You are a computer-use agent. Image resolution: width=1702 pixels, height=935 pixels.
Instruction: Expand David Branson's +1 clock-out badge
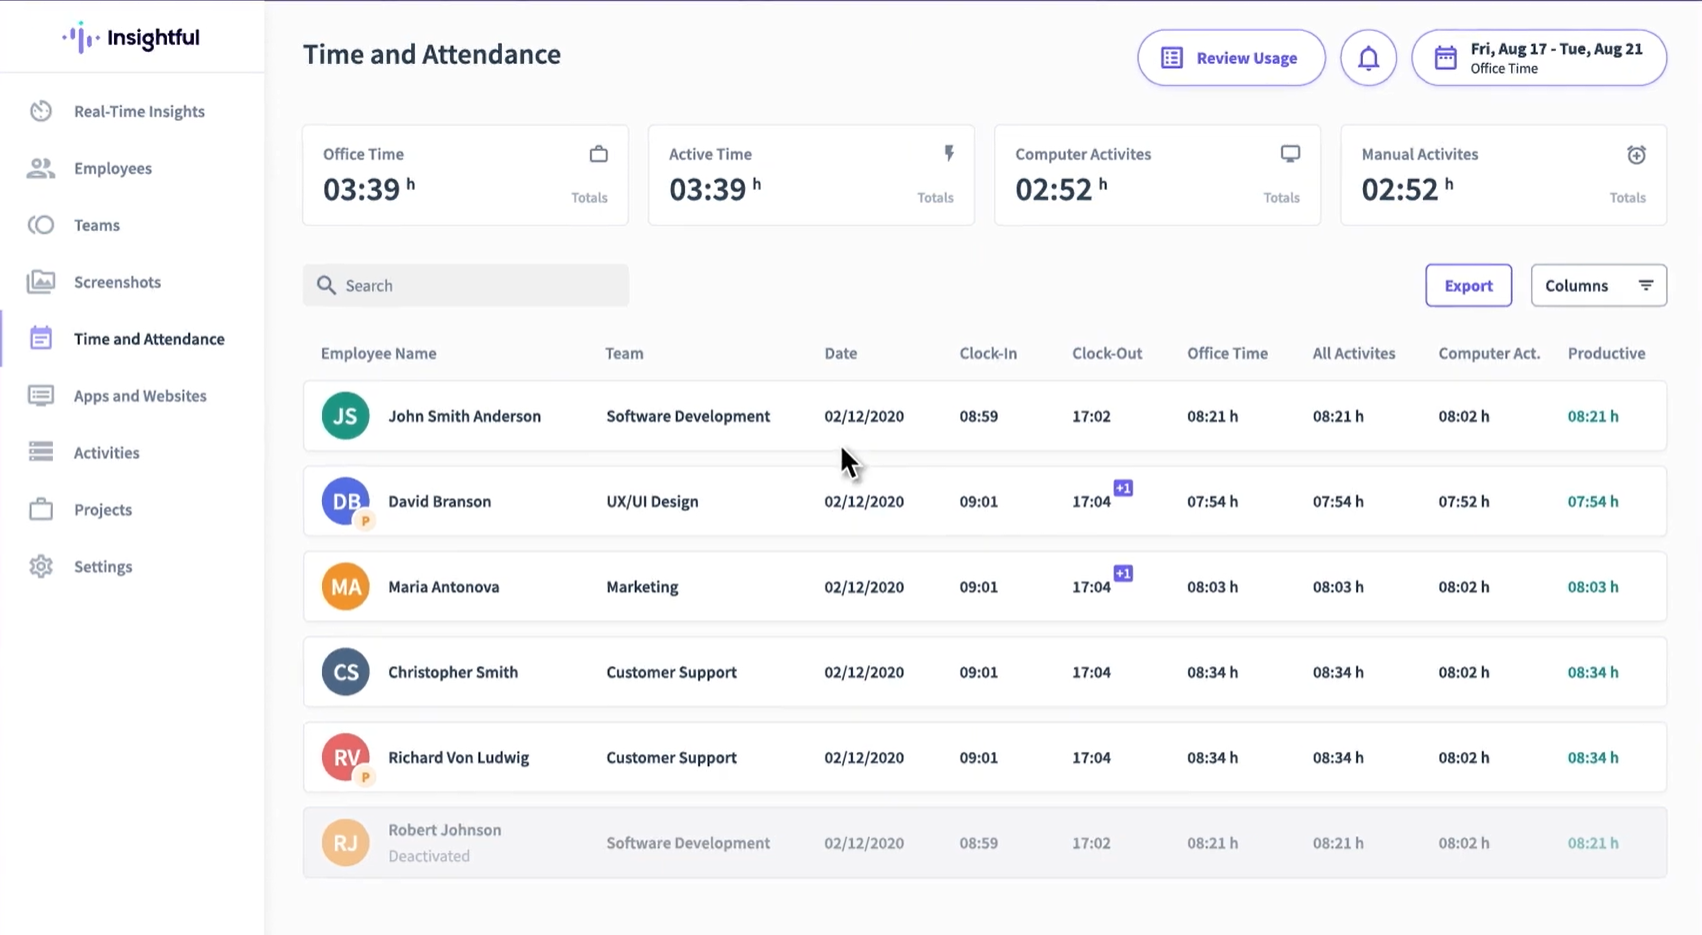point(1123,487)
